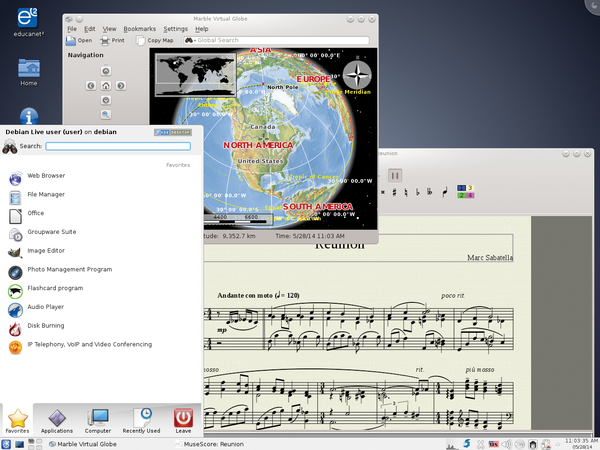Select voice 2 green swatch in MuseScore
600x450 pixels.
[x=461, y=195]
